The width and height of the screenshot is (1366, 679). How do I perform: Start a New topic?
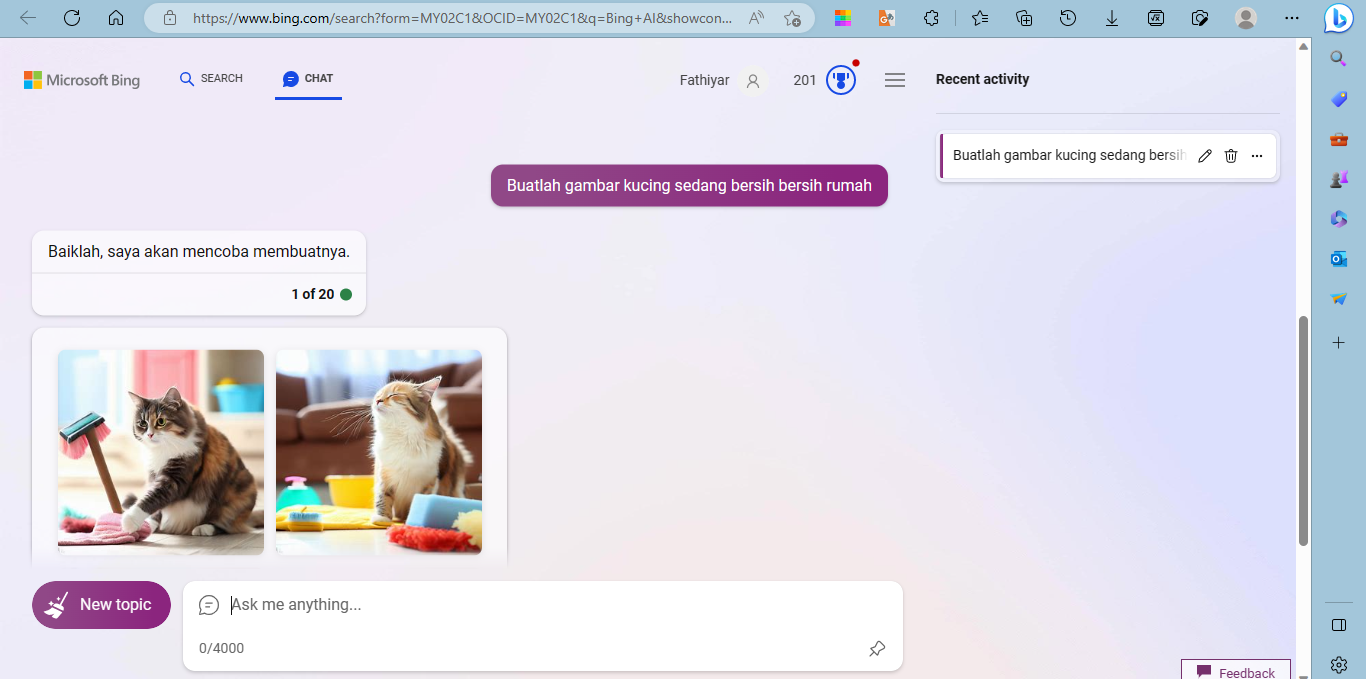tap(101, 605)
